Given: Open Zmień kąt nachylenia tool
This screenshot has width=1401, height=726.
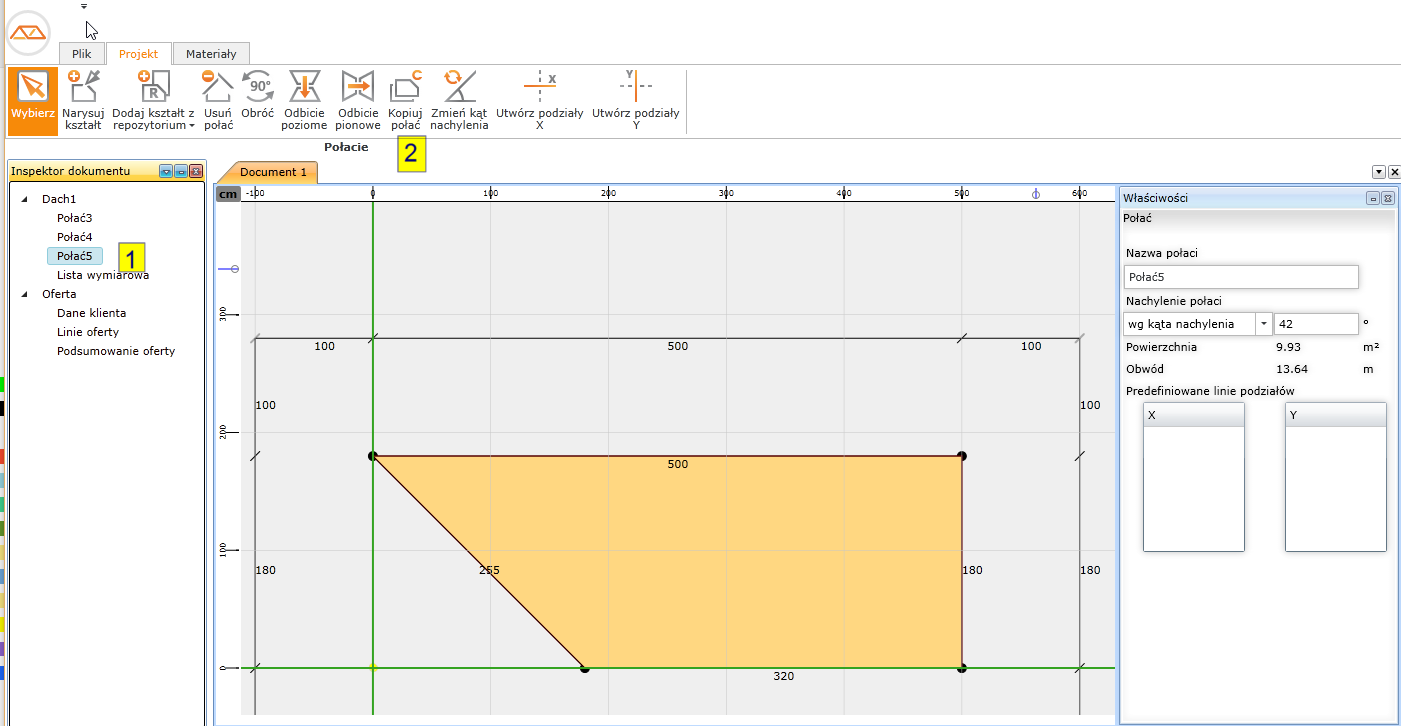Looking at the screenshot, I should click(459, 101).
